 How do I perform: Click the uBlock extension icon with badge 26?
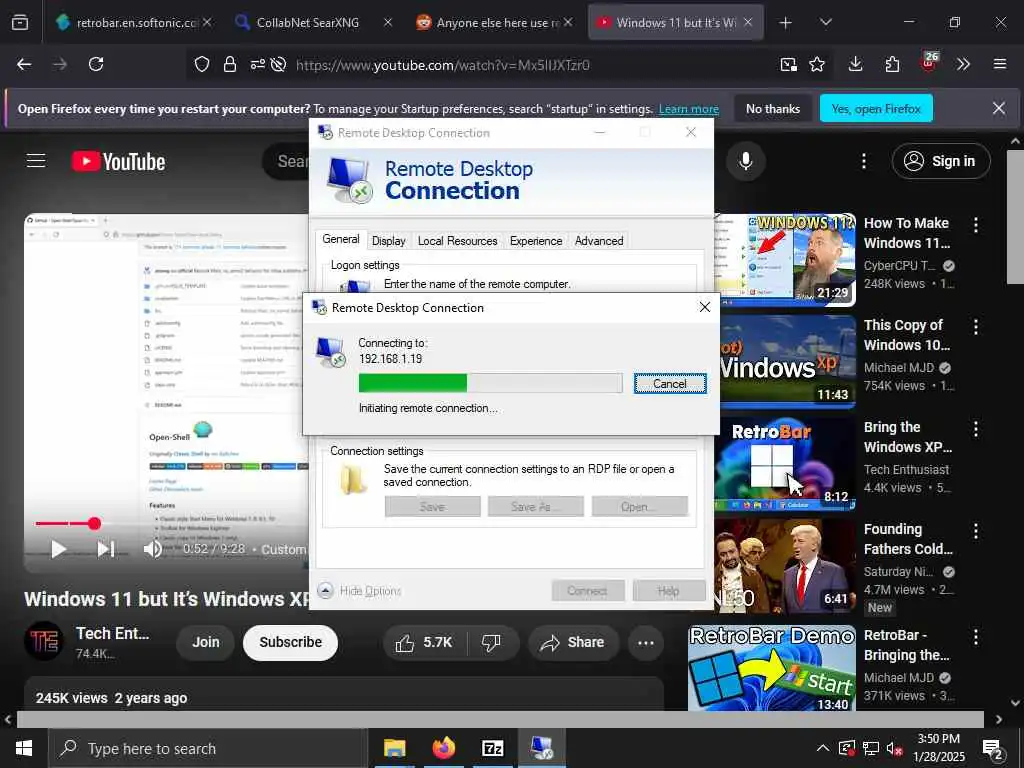click(x=929, y=63)
